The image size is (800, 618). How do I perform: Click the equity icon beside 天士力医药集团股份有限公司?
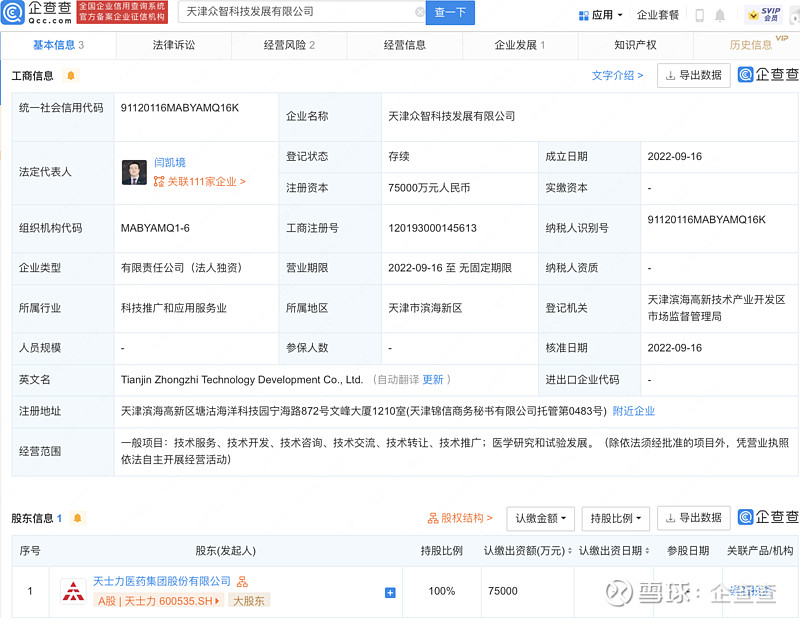point(242,581)
